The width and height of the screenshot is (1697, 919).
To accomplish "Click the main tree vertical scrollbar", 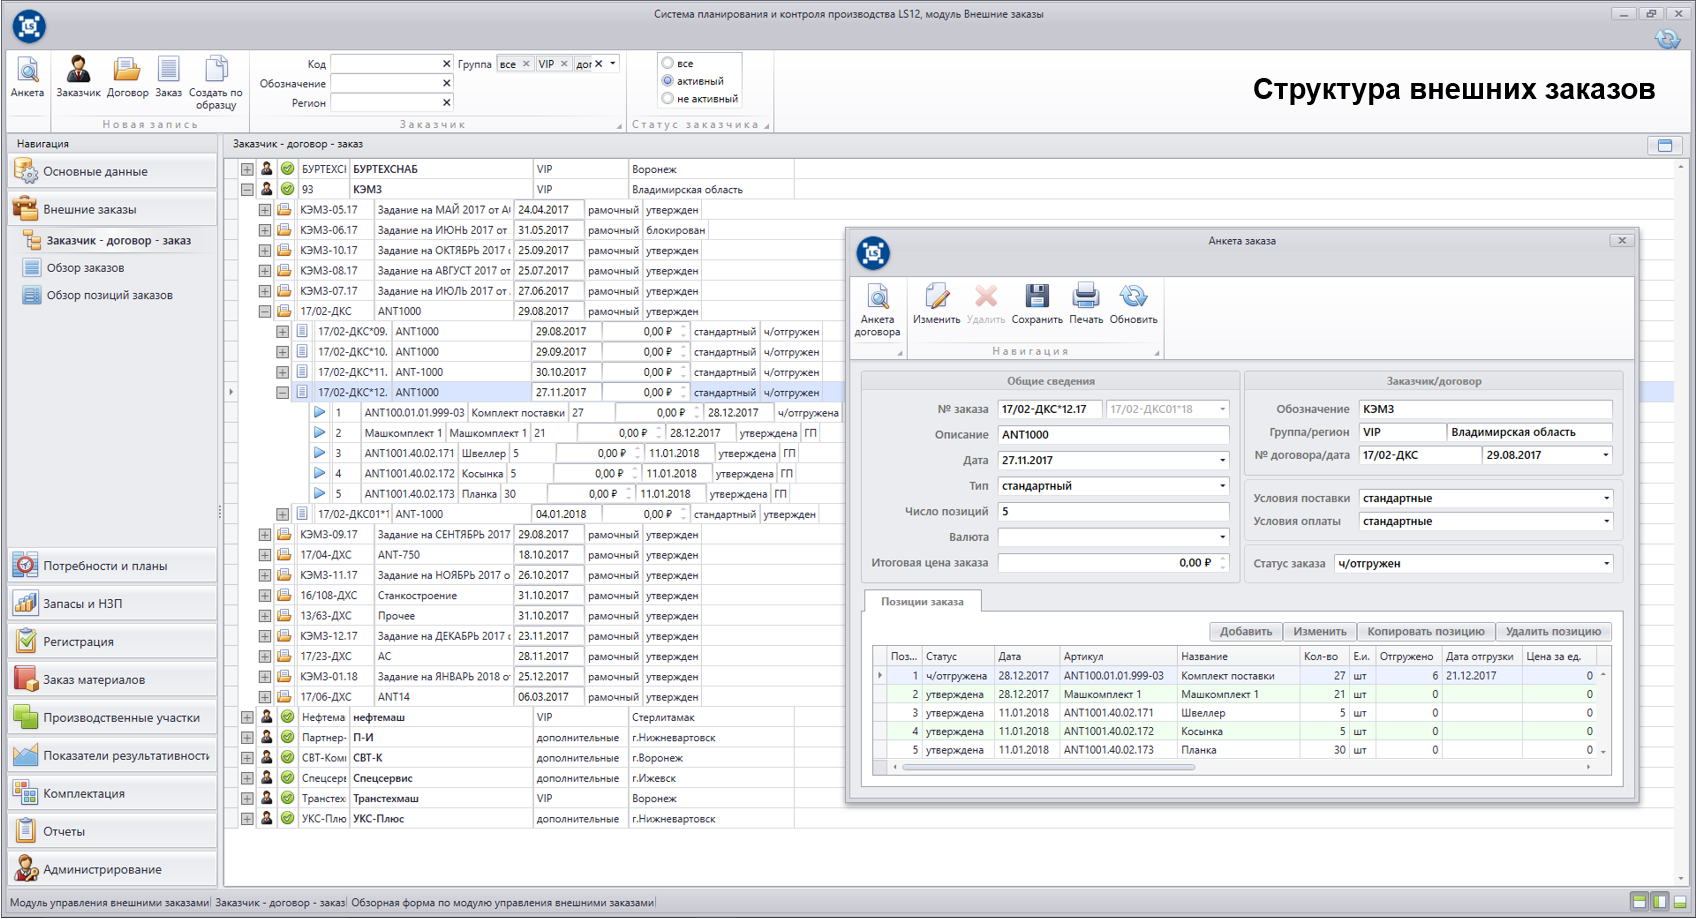I will pyautogui.click(x=1681, y=522).
